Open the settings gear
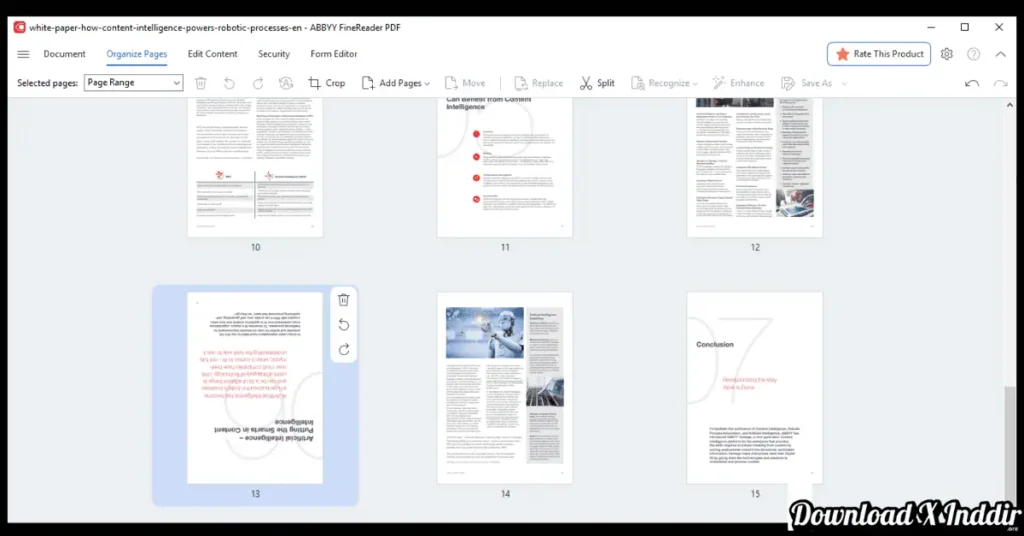 coord(947,54)
